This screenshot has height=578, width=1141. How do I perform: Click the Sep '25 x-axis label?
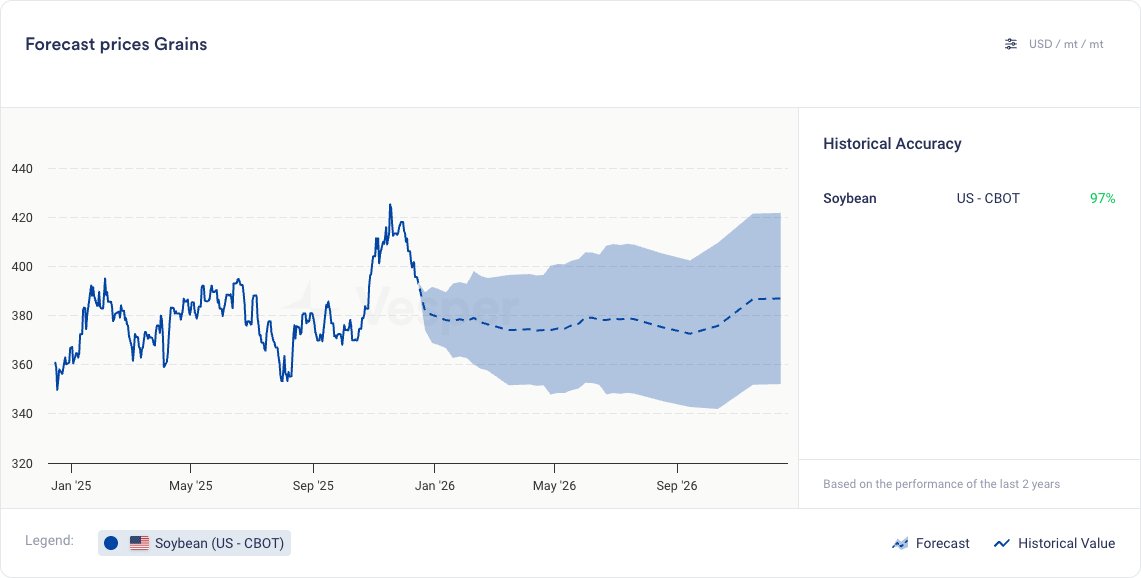click(313, 486)
